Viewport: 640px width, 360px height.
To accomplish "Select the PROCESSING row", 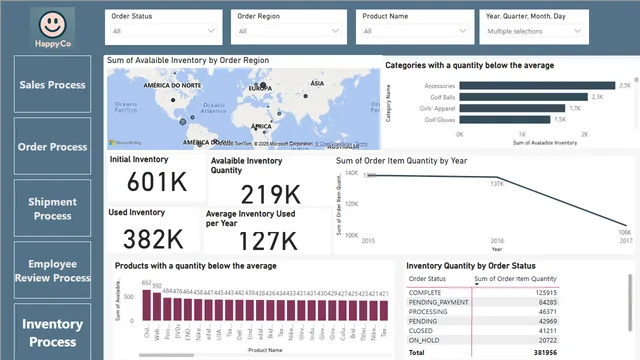I will pos(483,311).
